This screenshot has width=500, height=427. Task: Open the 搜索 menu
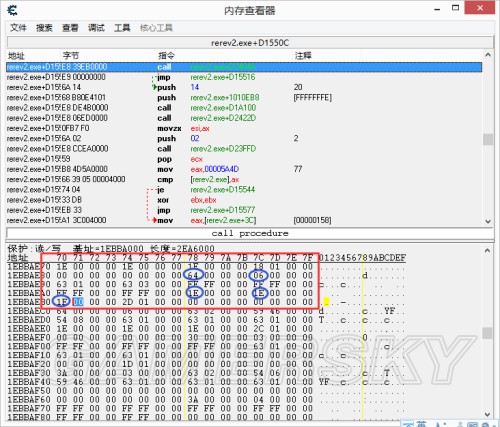pos(44,28)
